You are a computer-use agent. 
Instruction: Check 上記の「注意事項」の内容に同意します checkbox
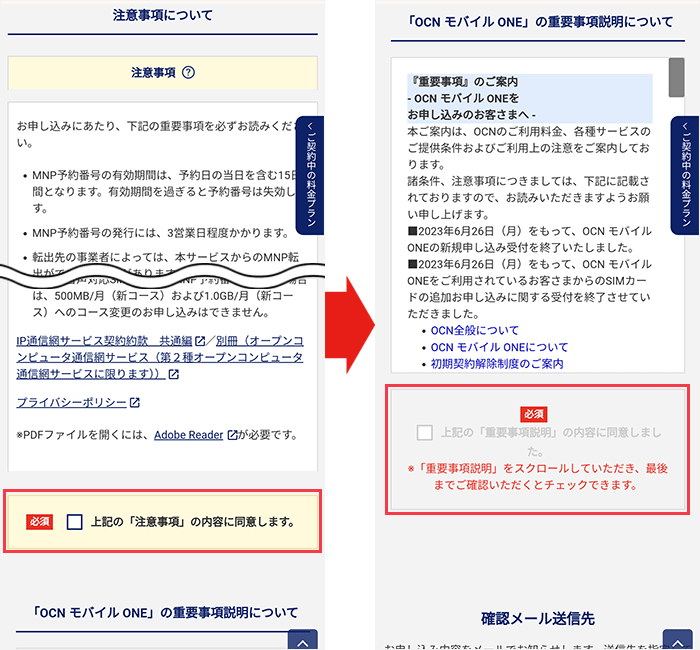tap(75, 521)
